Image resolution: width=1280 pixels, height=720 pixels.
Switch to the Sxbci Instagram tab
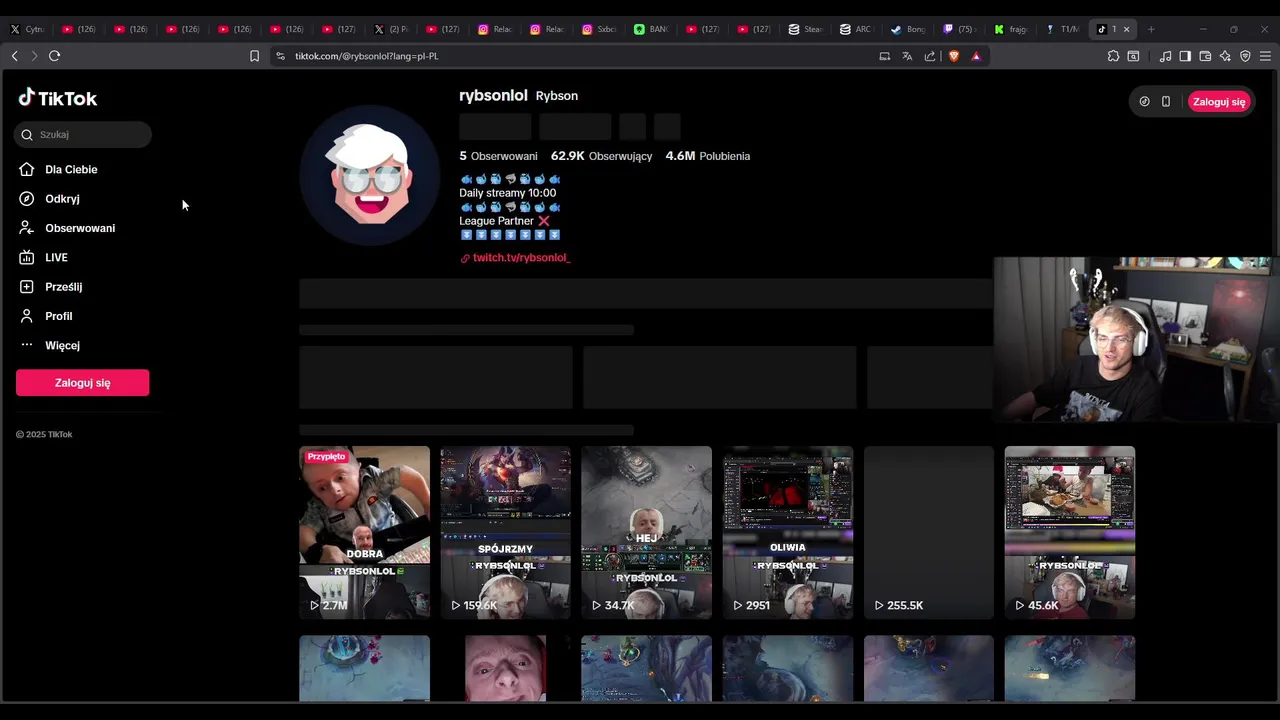(600, 29)
